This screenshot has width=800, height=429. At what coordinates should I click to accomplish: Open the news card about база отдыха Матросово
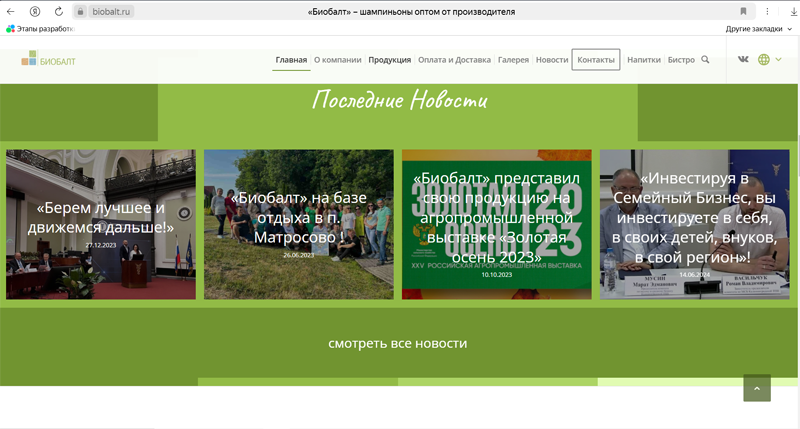(x=299, y=224)
